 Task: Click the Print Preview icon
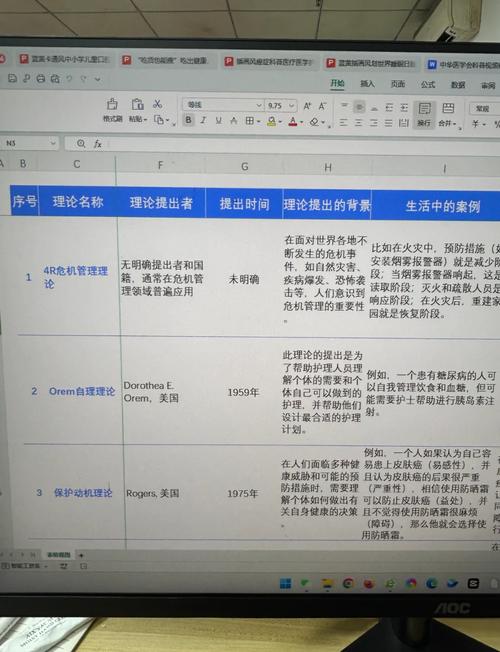(x=55, y=78)
